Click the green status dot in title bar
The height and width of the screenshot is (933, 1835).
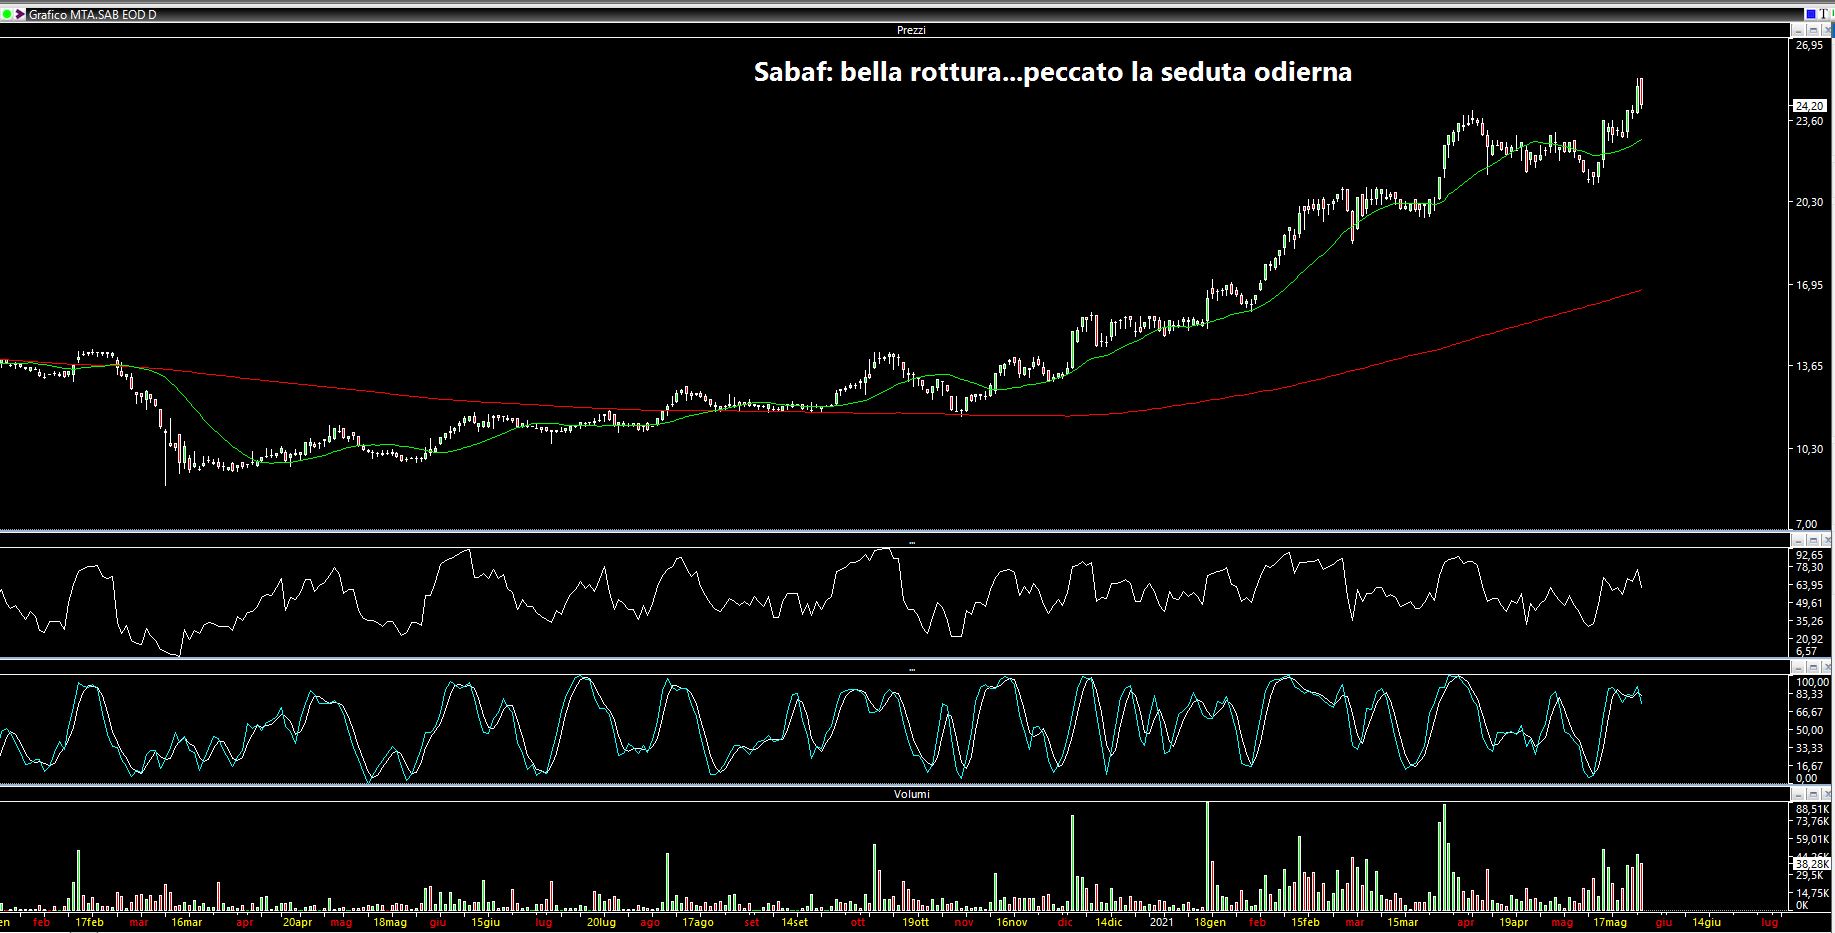[7, 15]
